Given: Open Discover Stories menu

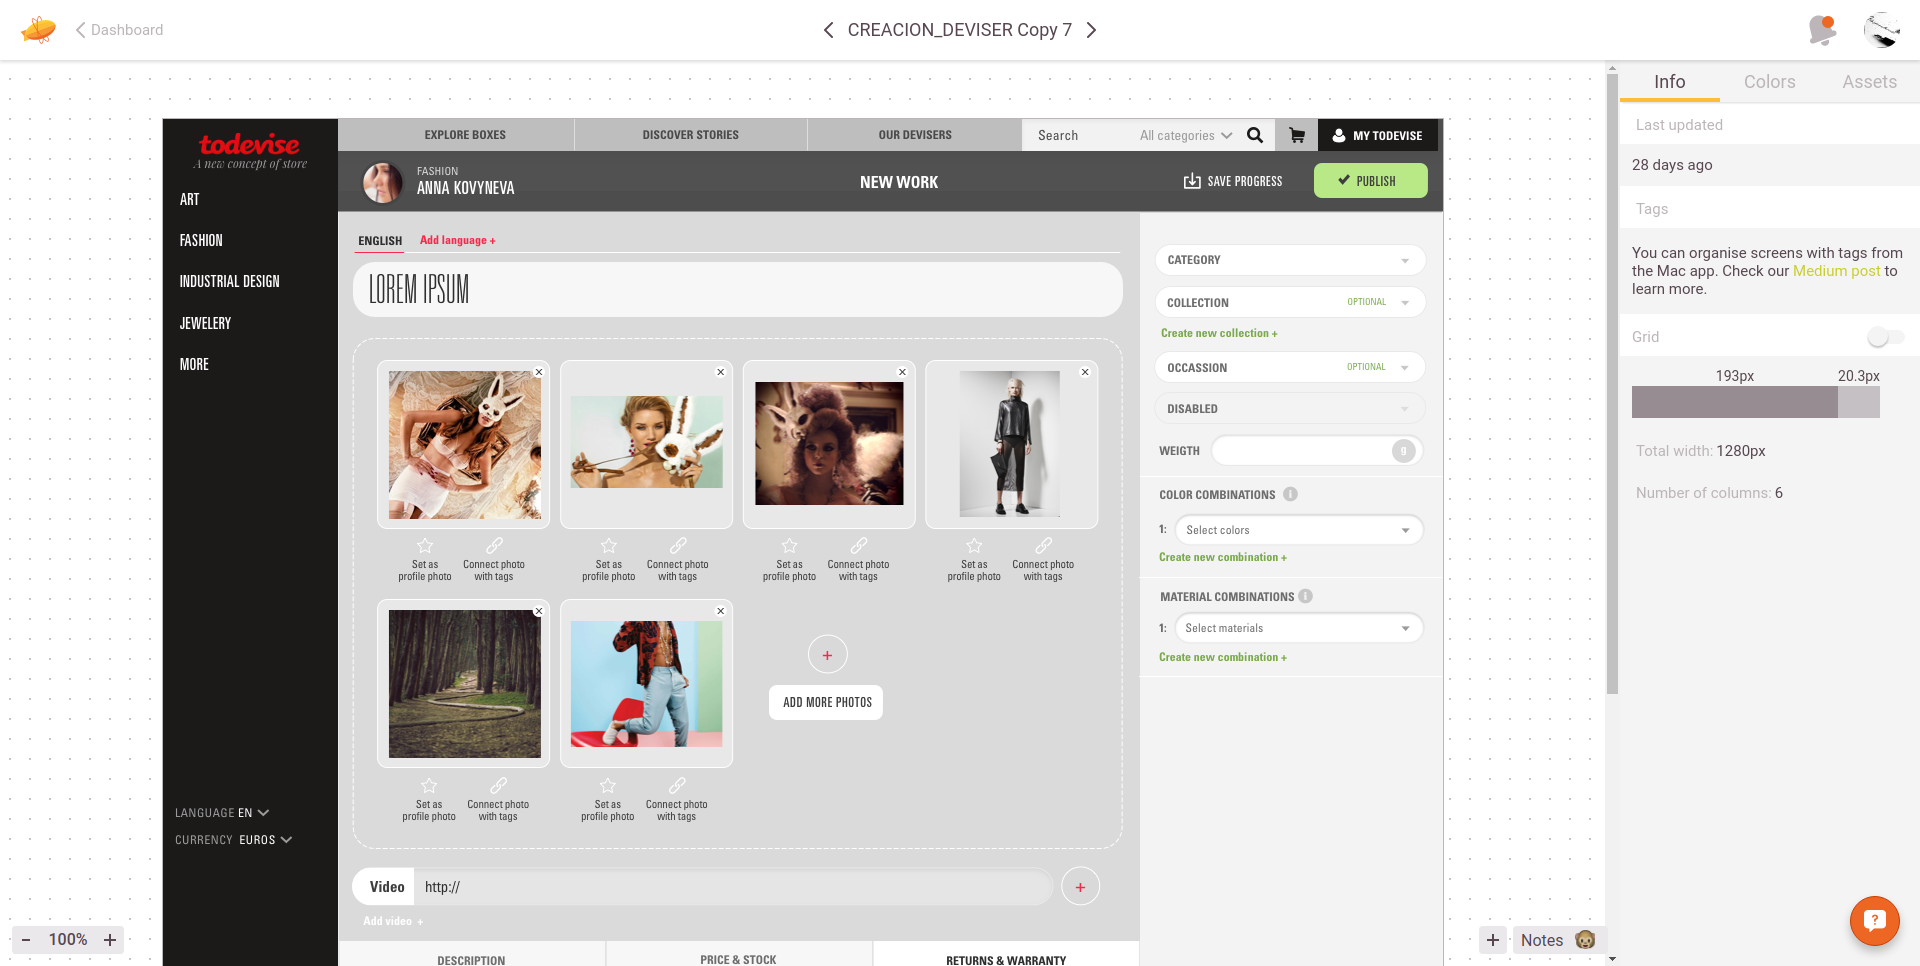Looking at the screenshot, I should [x=690, y=135].
